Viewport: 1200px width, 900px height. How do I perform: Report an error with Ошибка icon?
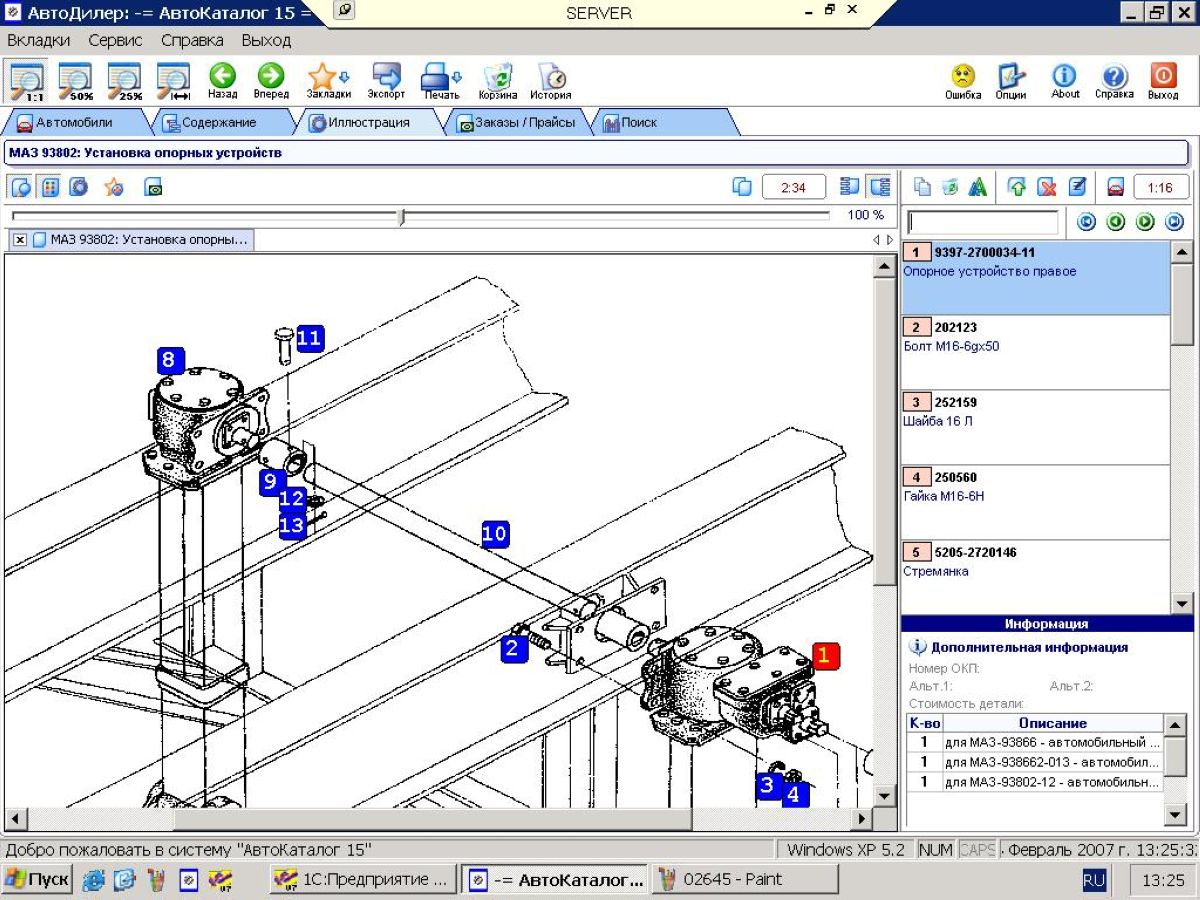coord(963,81)
